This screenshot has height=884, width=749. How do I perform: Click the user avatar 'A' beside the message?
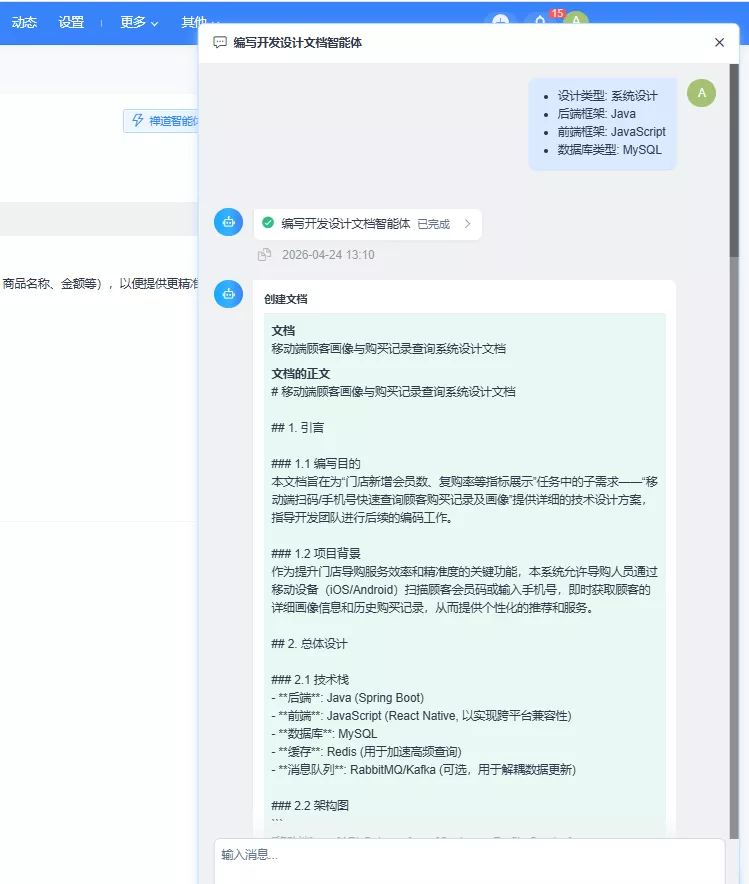click(x=701, y=93)
